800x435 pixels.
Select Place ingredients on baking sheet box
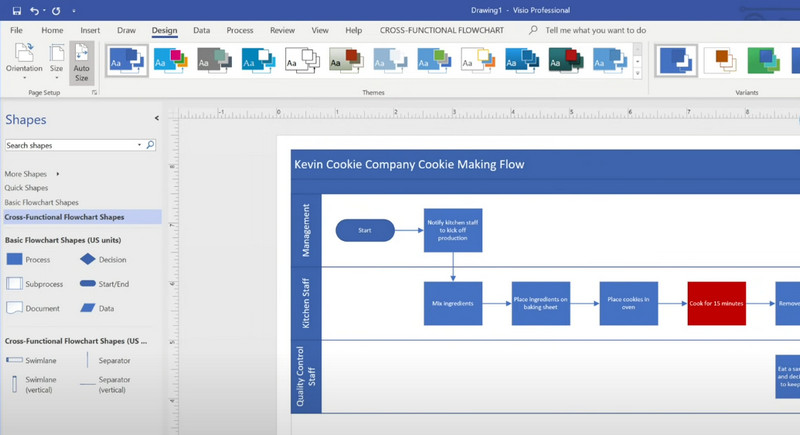tap(541, 303)
